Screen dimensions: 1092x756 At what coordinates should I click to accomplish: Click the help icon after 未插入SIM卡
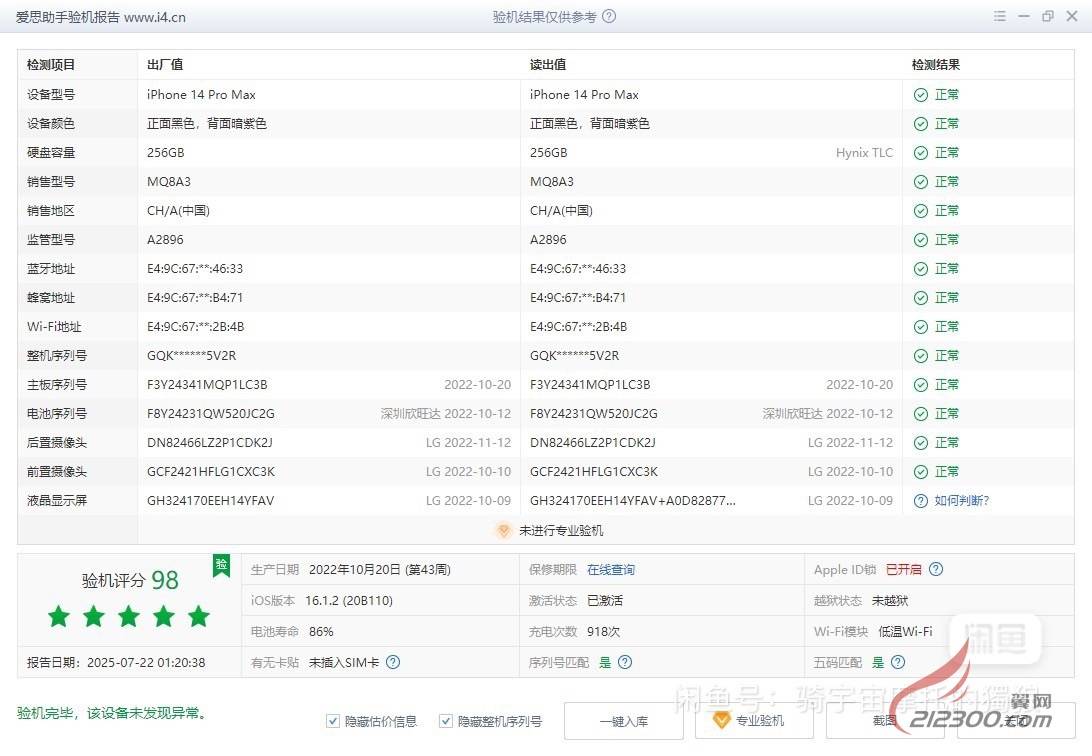393,662
